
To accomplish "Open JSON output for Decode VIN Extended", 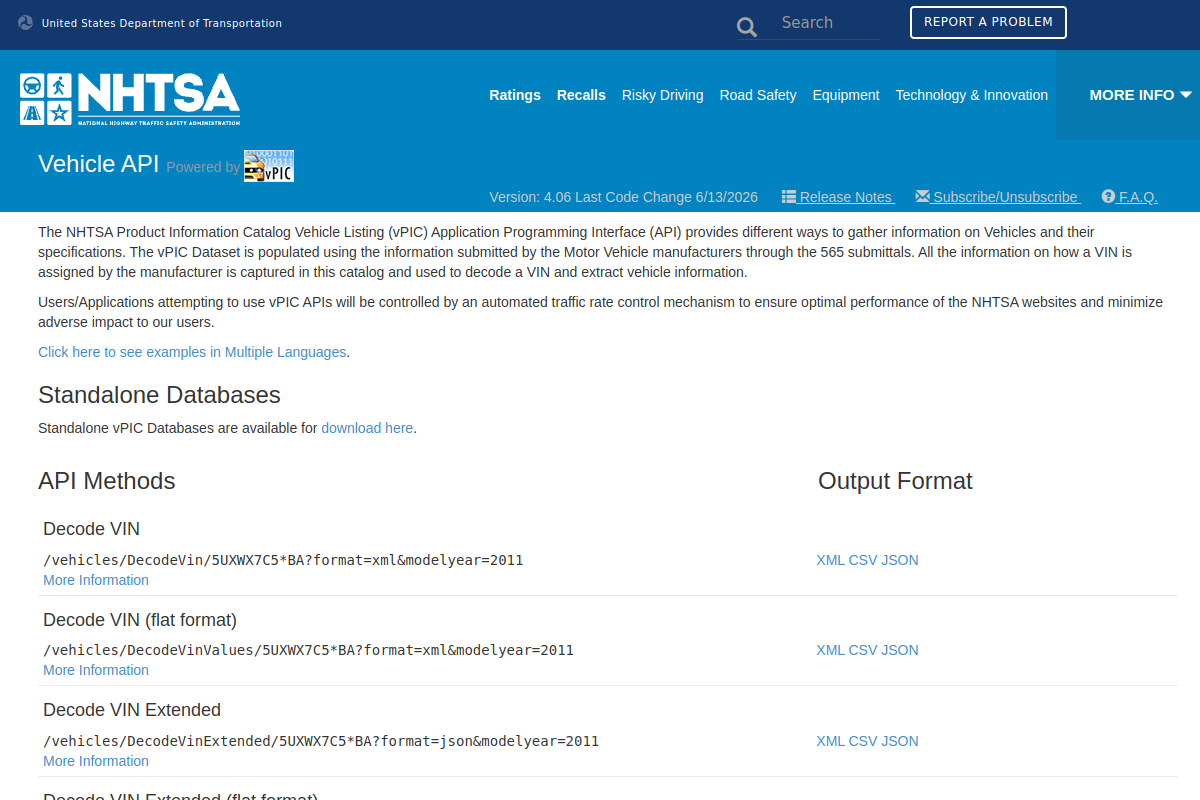I will point(900,741).
